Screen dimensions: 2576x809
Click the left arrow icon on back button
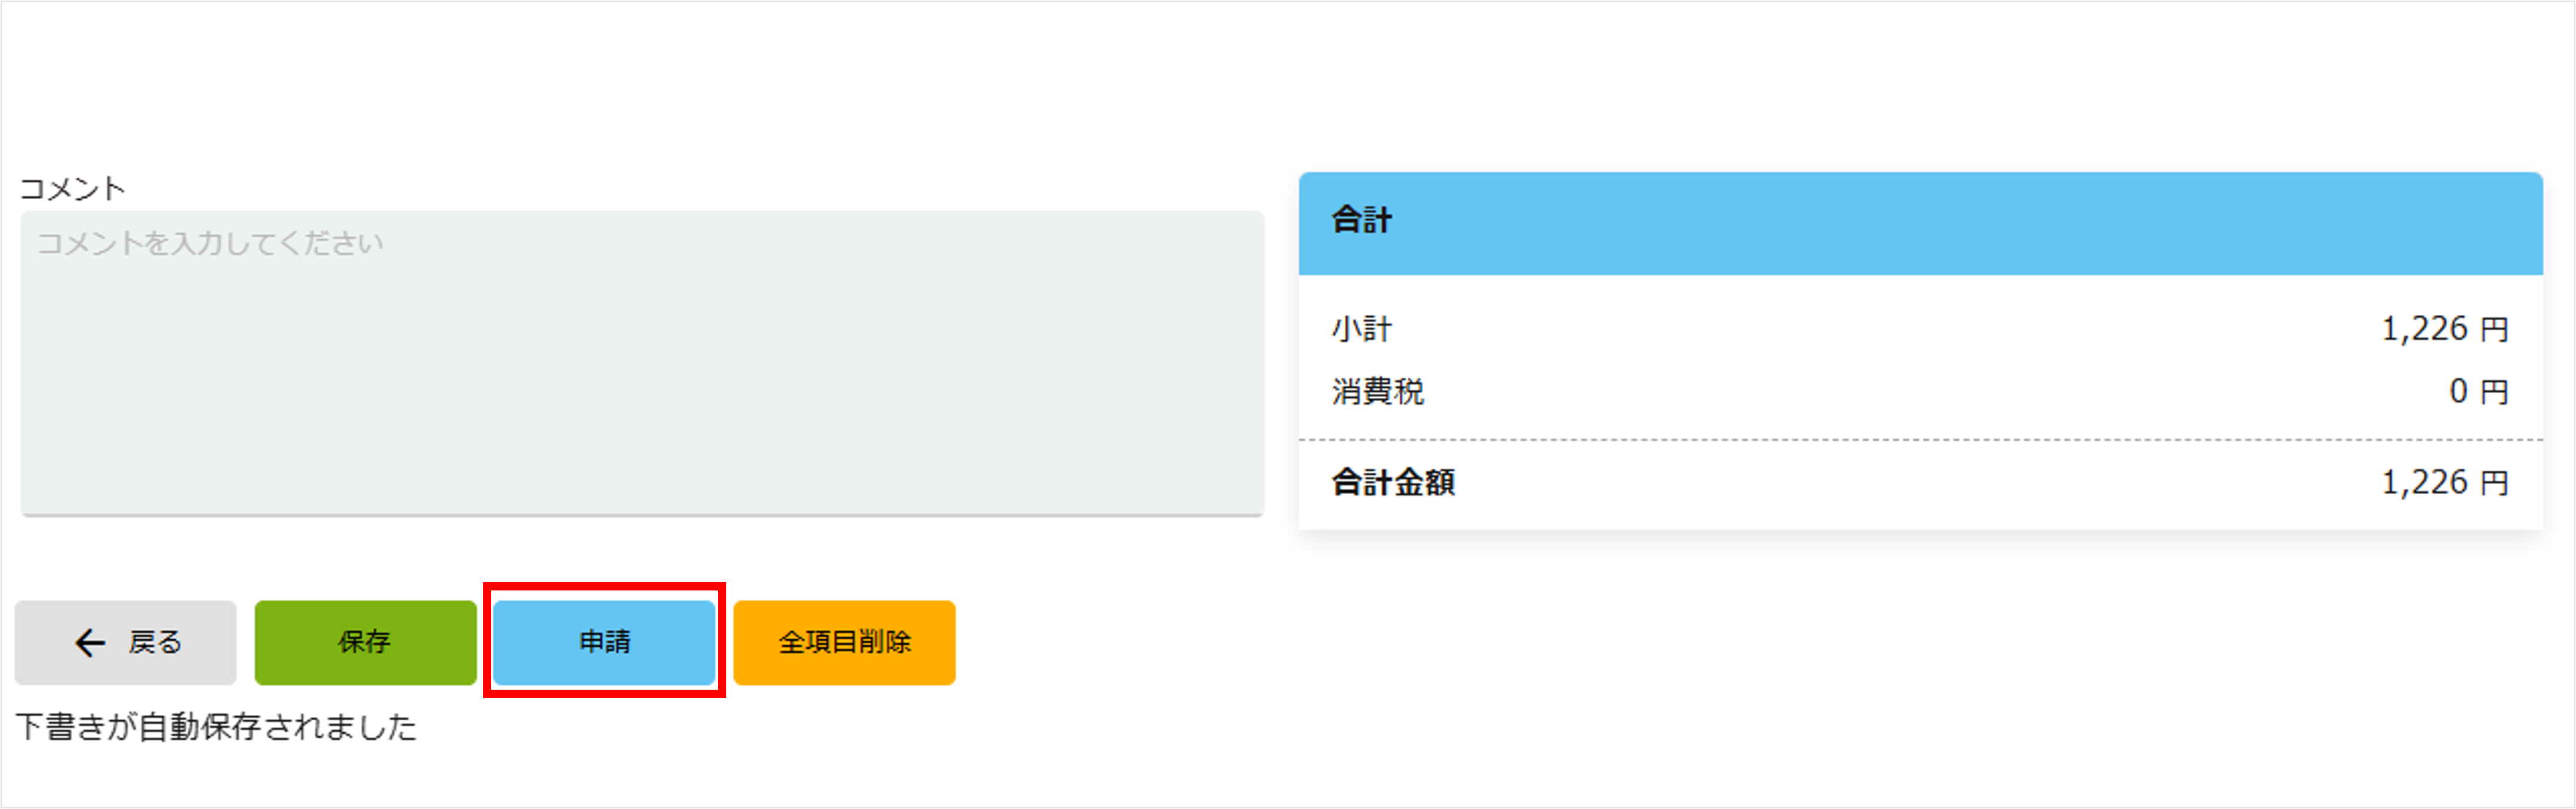click(x=90, y=642)
